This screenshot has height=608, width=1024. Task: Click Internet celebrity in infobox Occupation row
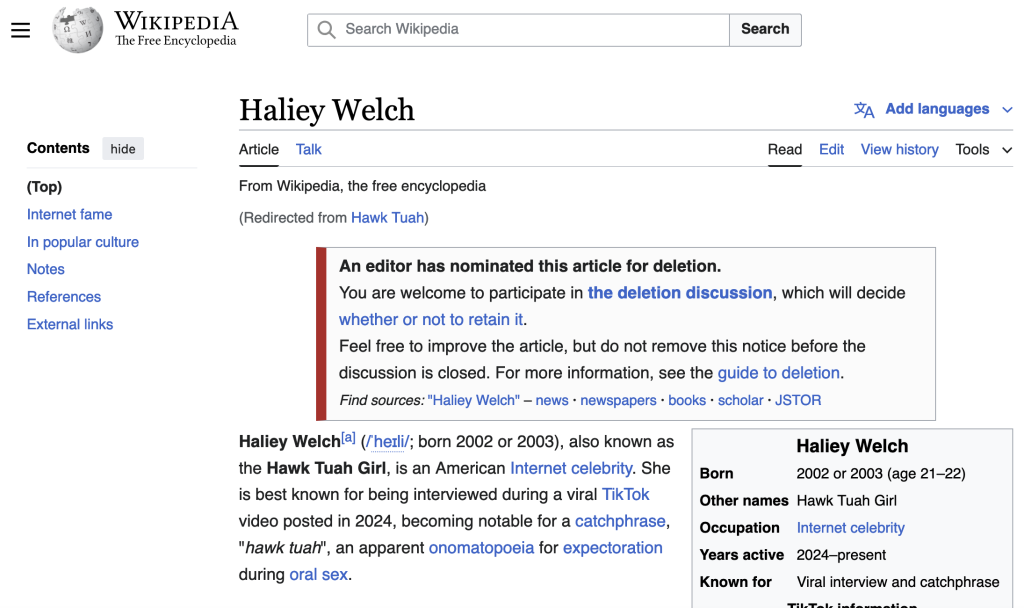point(850,528)
